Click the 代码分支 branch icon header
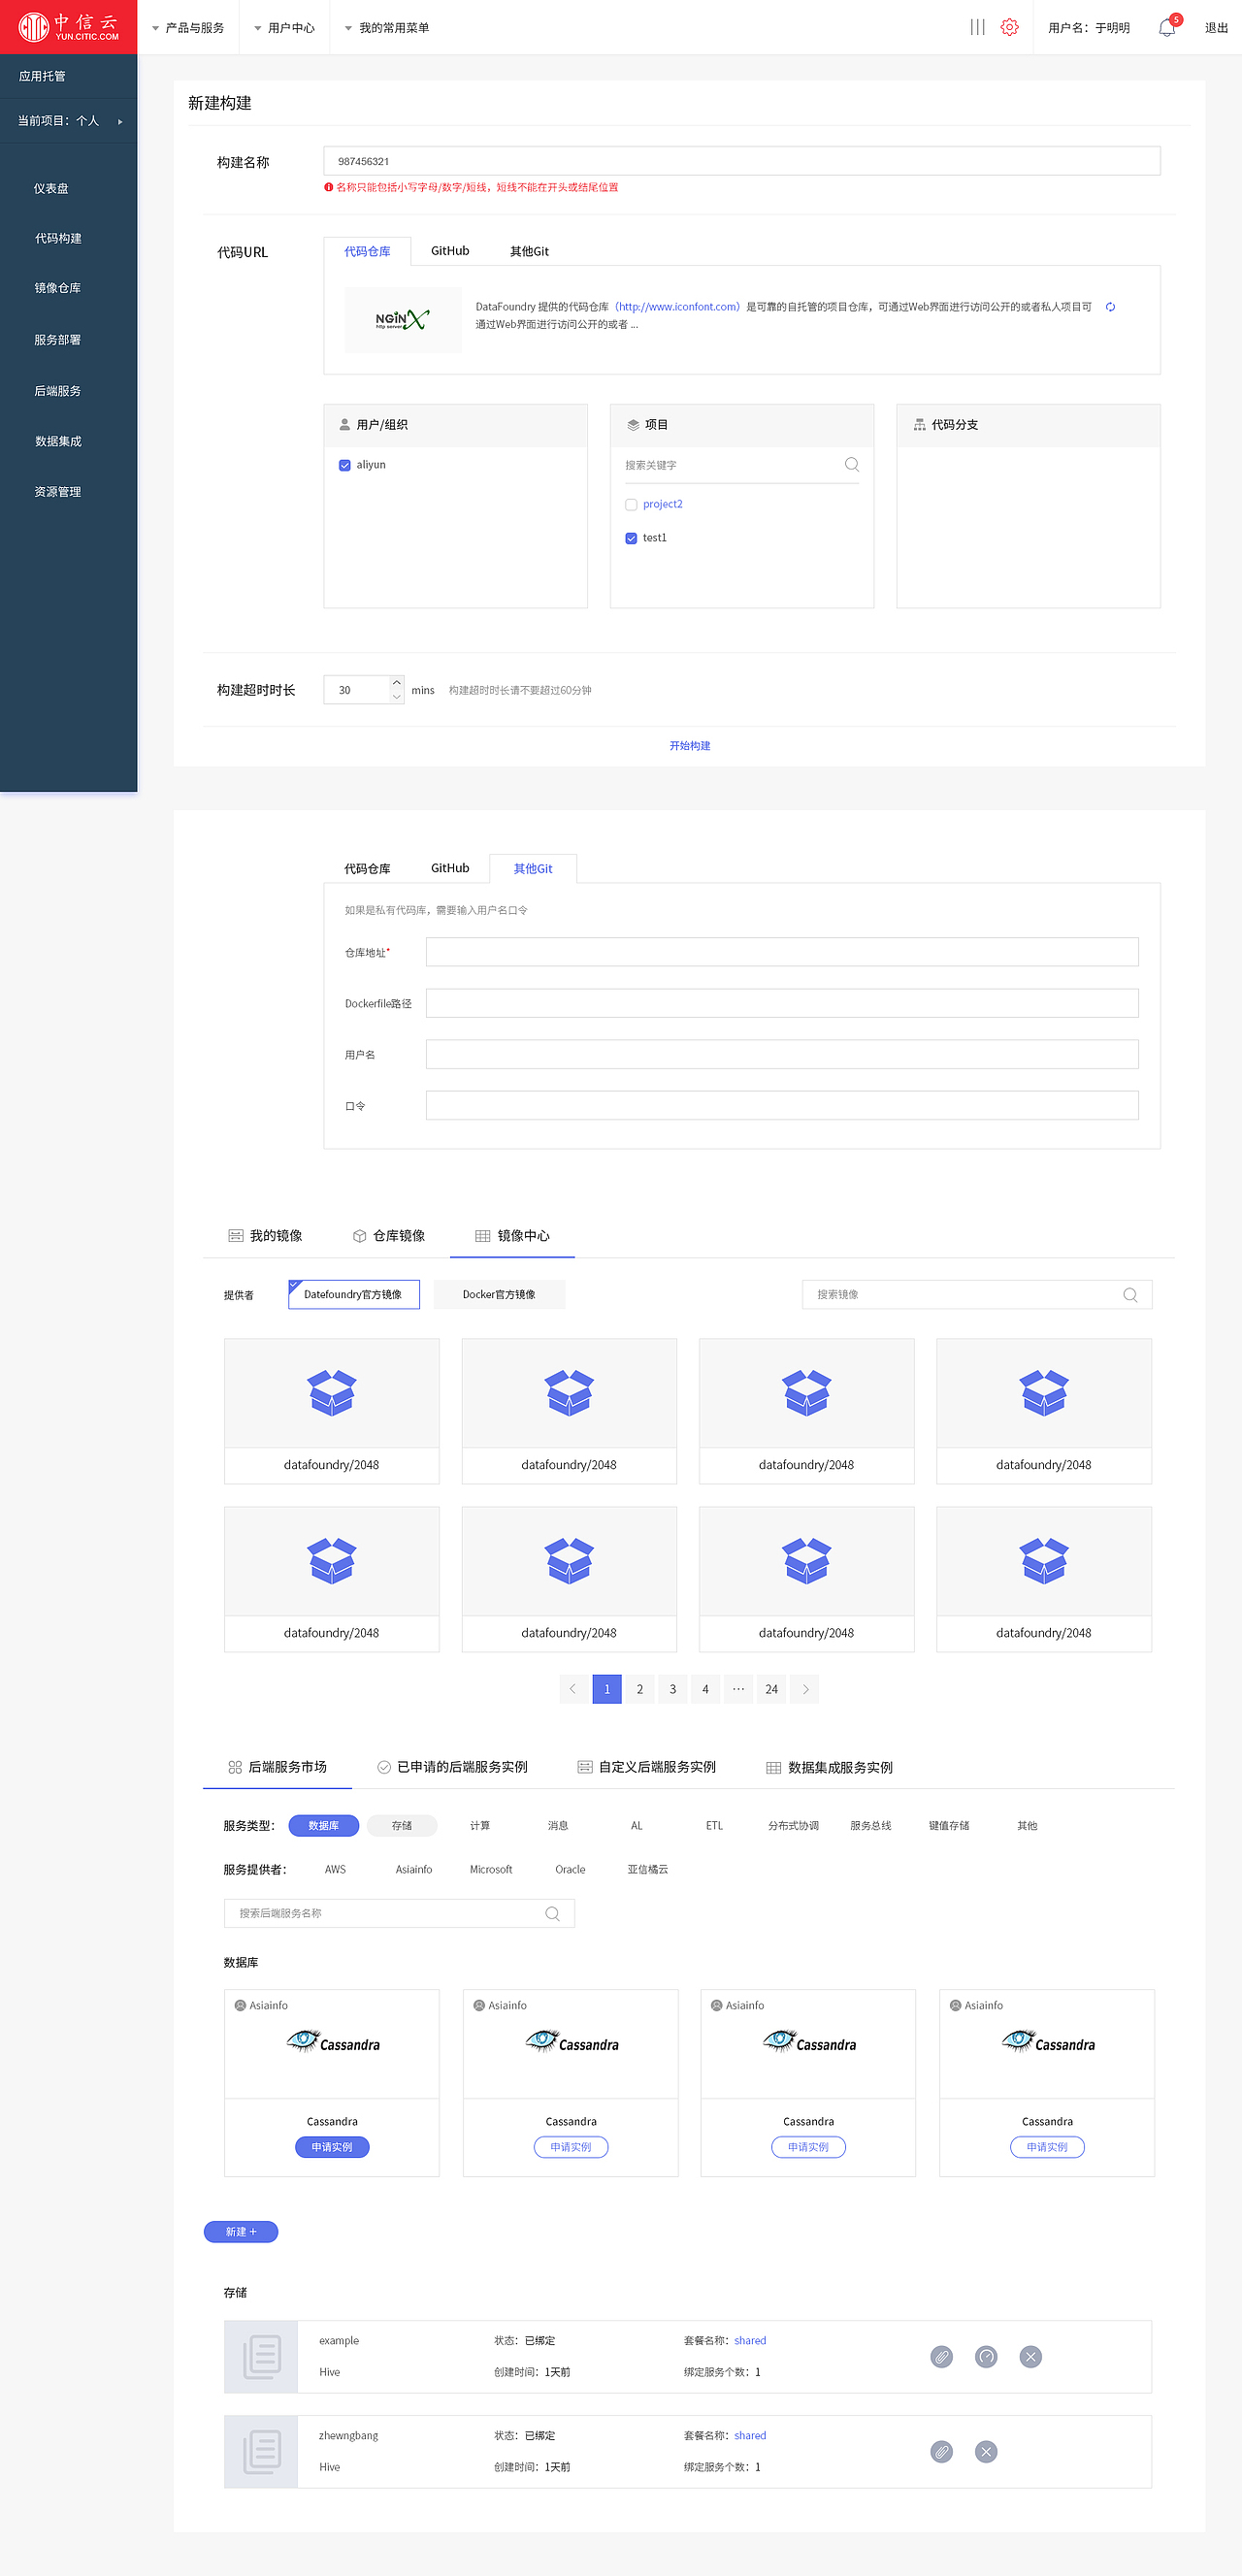This screenshot has height=2576, width=1242. click(x=919, y=425)
